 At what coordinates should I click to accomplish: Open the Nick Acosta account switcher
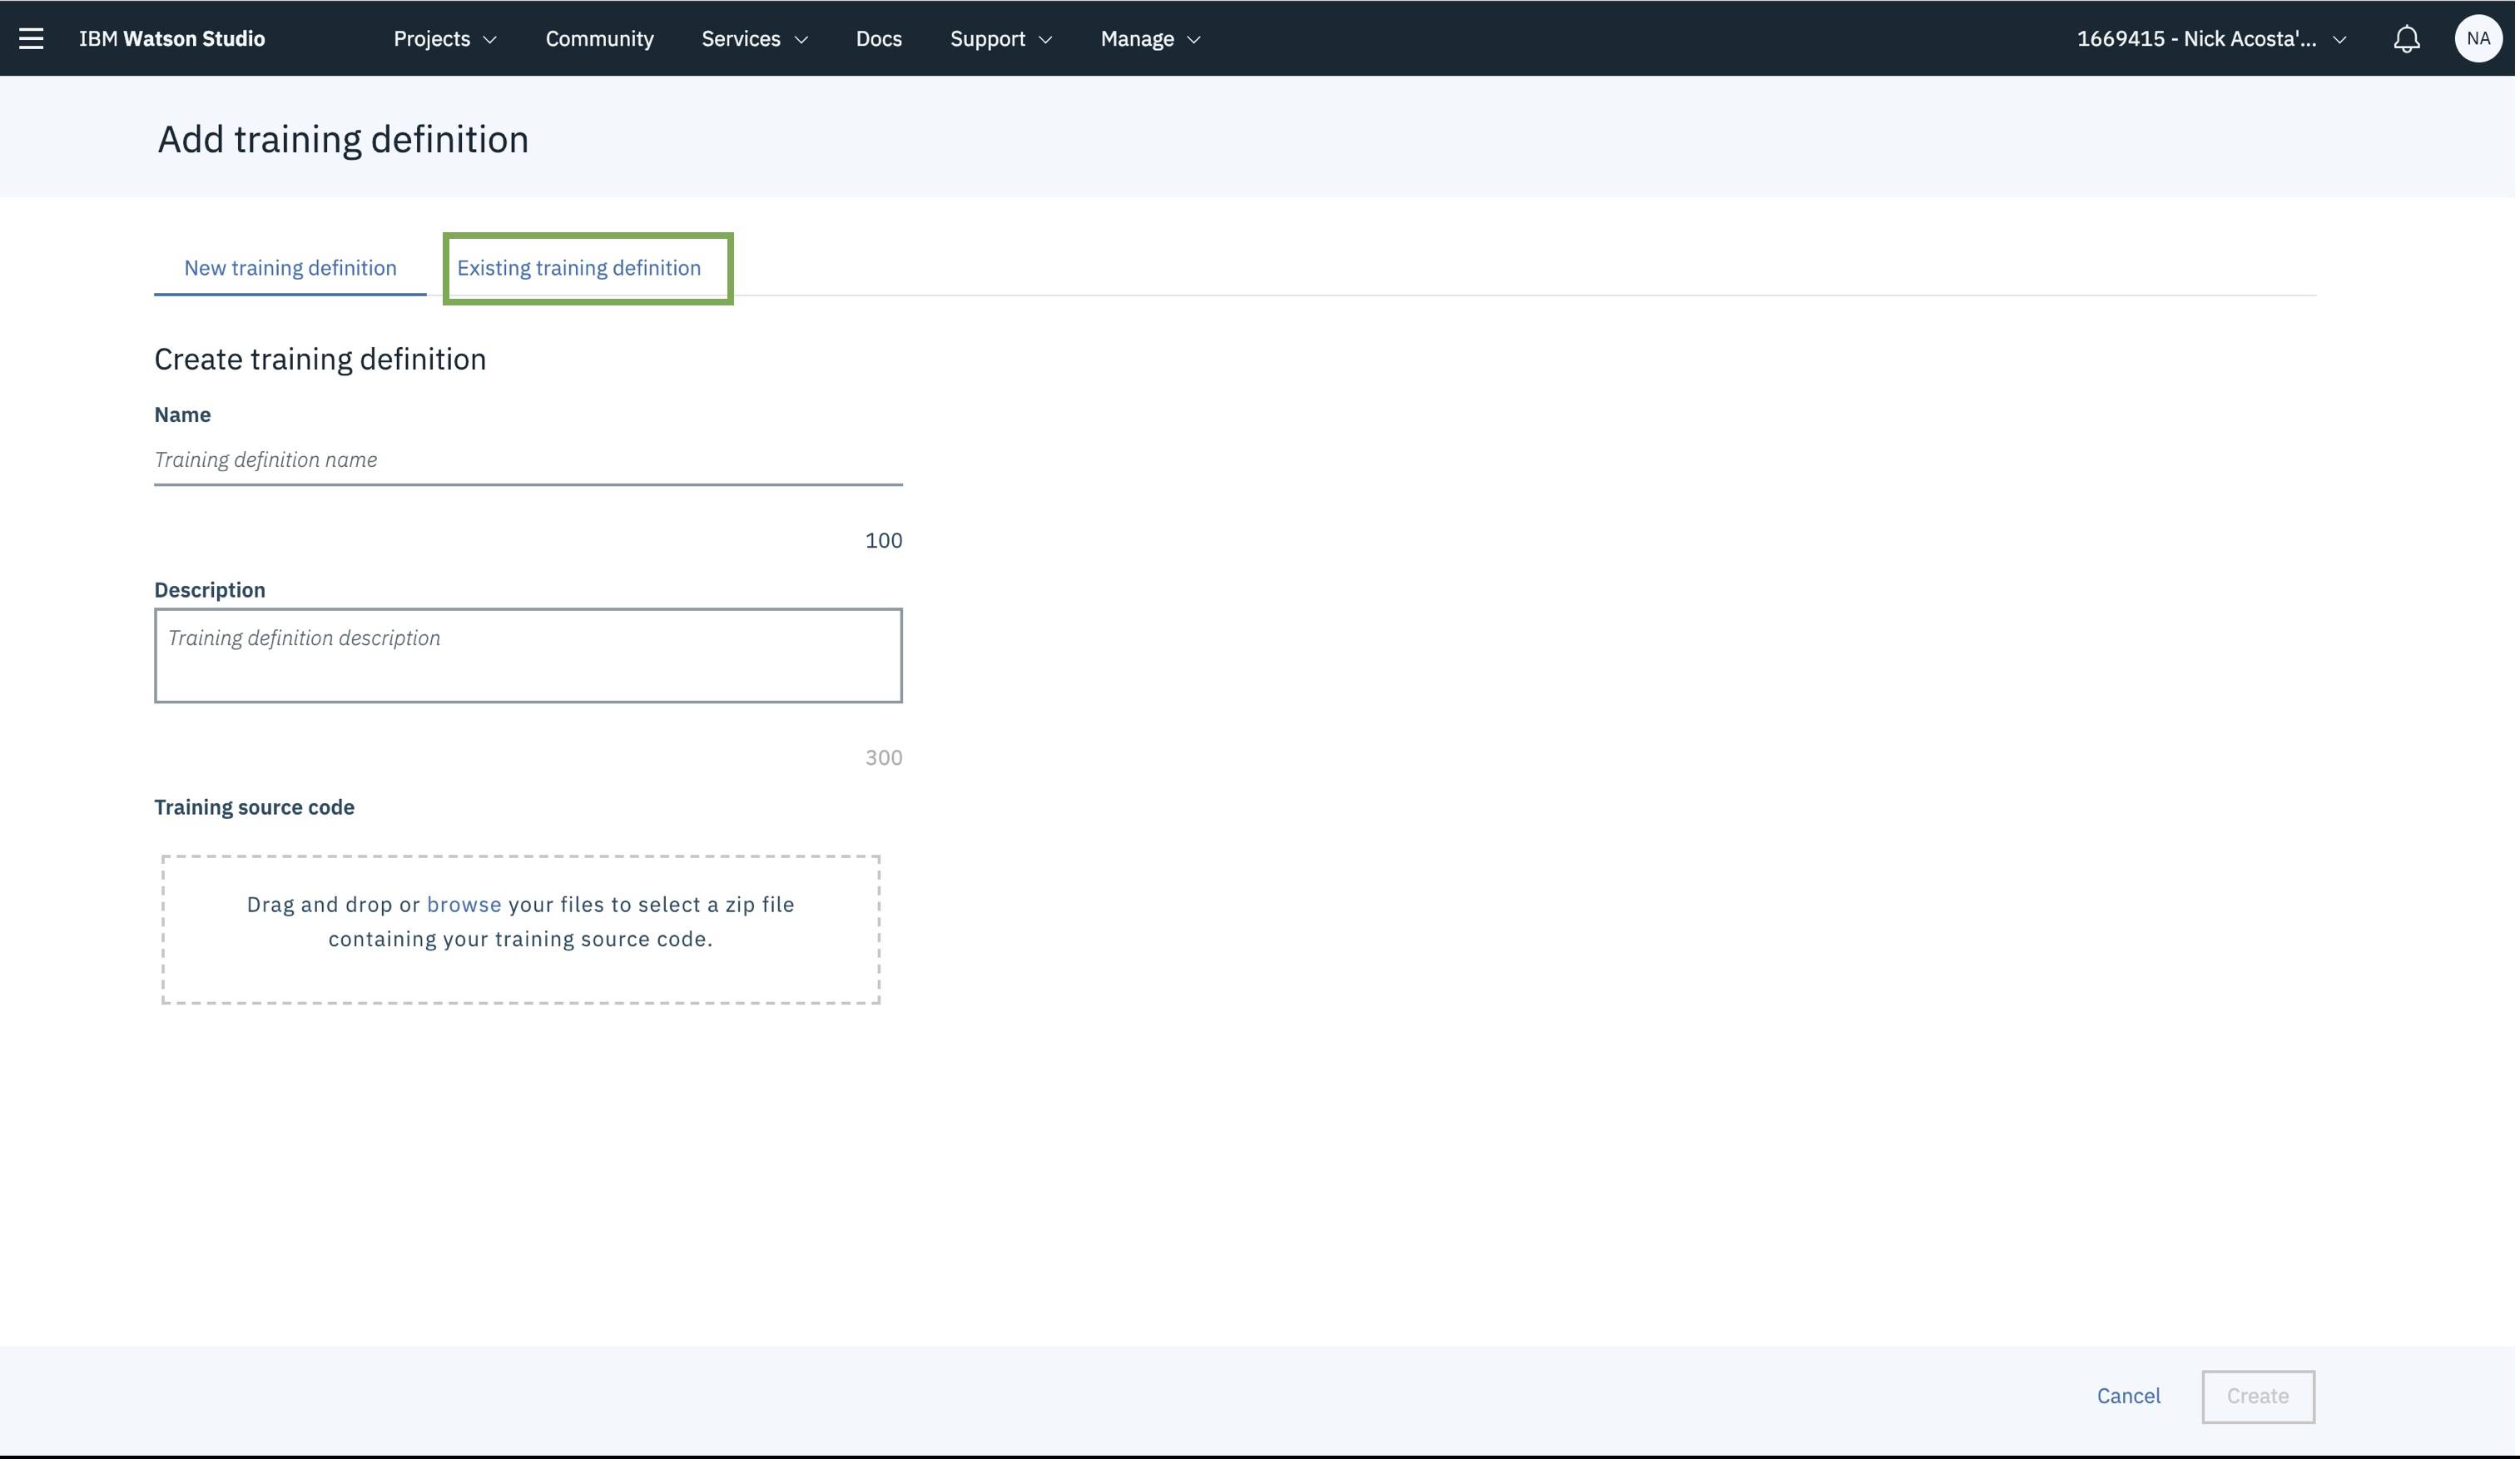pyautogui.click(x=2214, y=38)
